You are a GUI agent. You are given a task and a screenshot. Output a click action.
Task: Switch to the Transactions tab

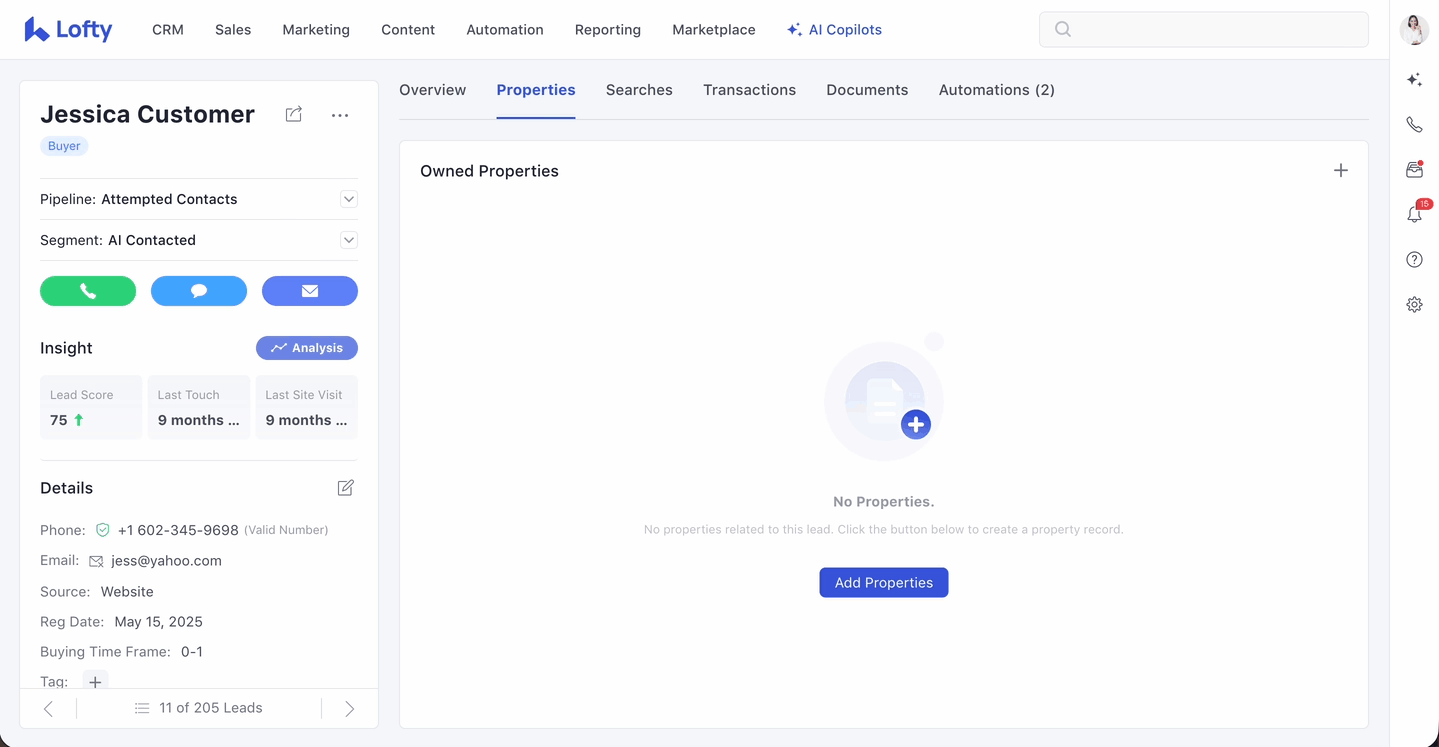point(749,90)
